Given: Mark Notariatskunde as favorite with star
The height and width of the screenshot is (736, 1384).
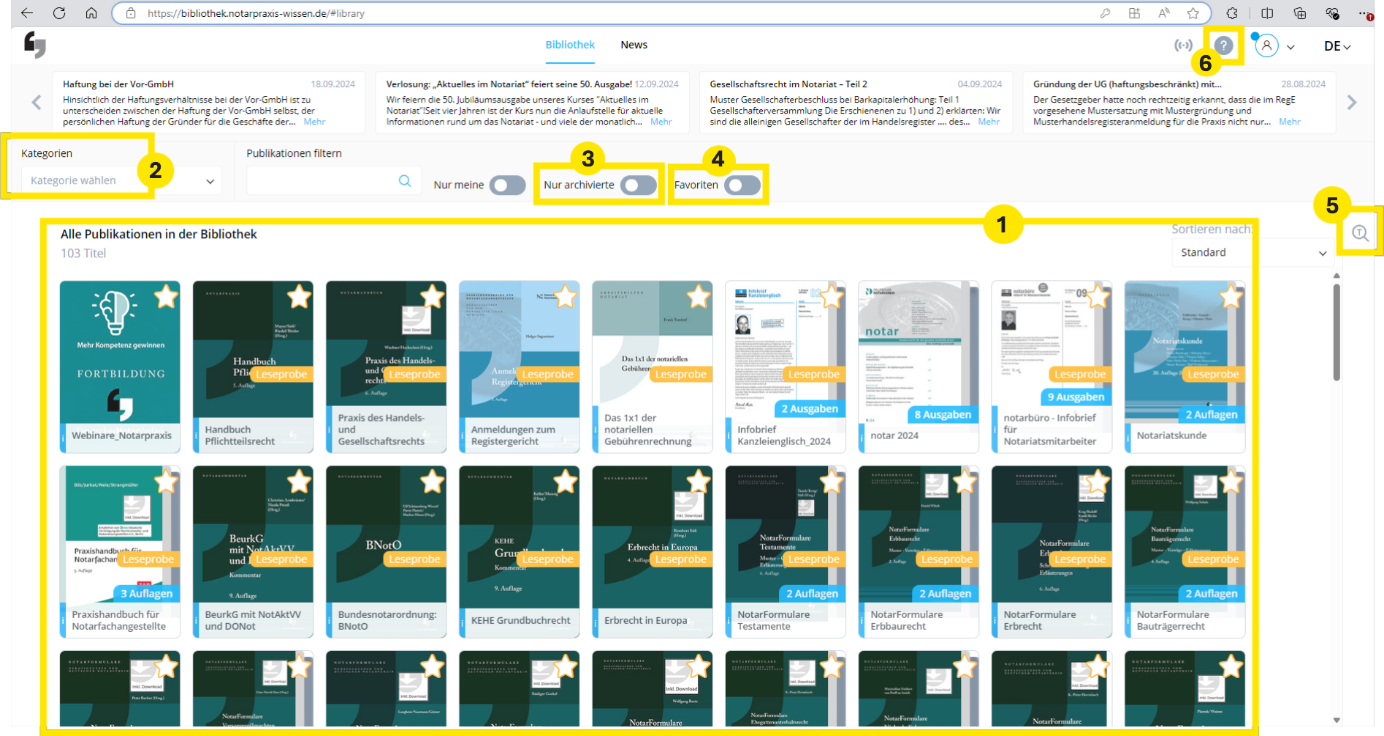Looking at the screenshot, I should [x=1231, y=296].
